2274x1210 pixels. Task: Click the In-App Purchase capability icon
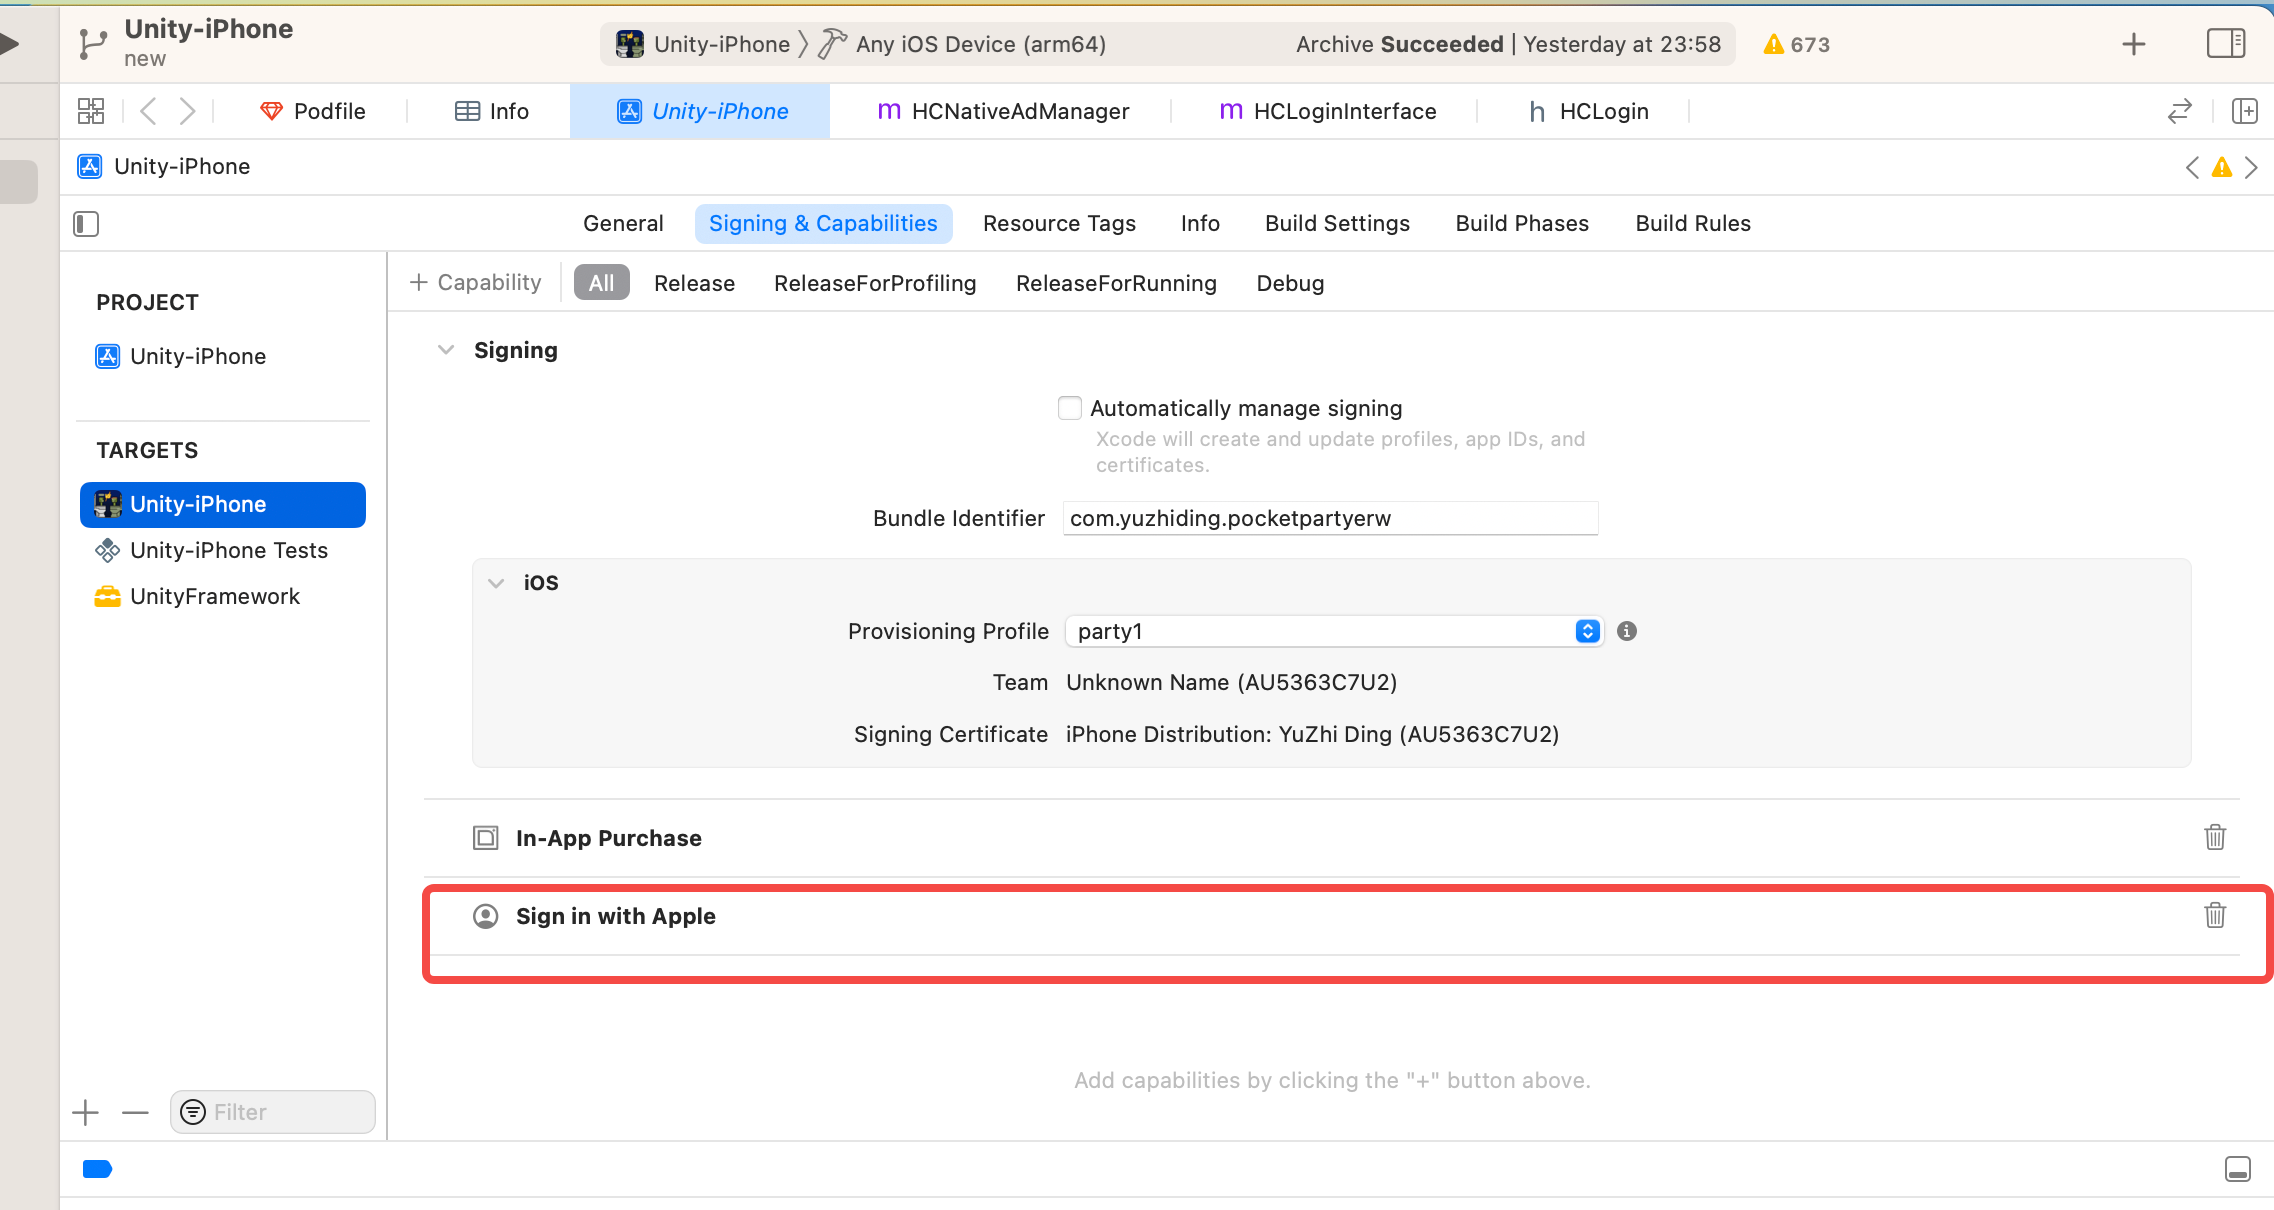(x=486, y=838)
